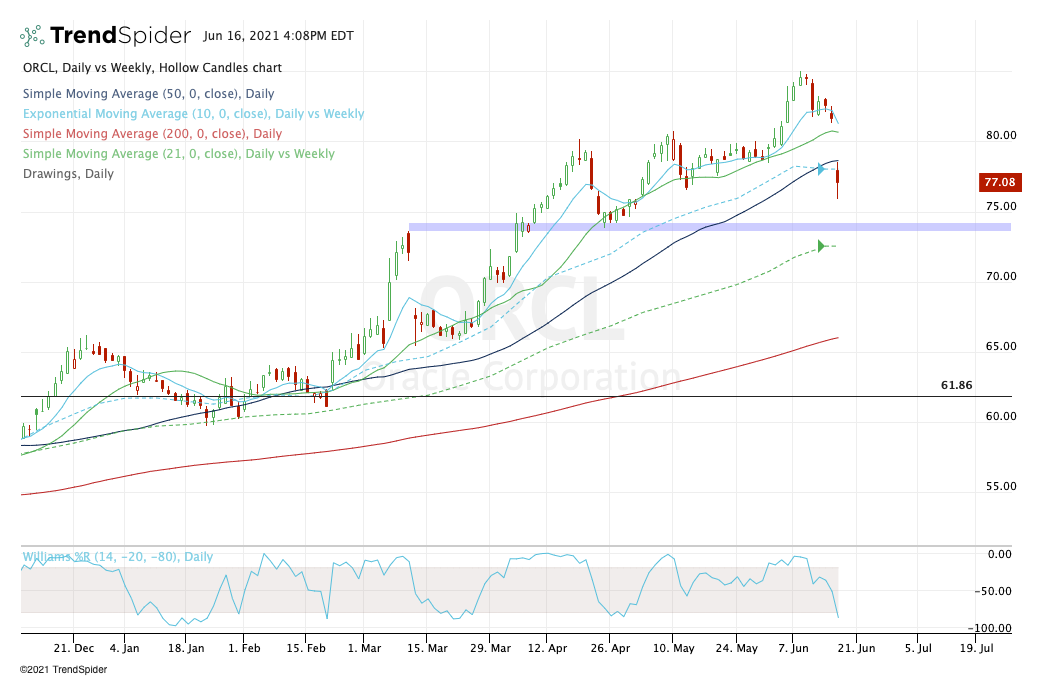Select the purple support zone rectangle
Screen dimensions: 1042x679
[709, 227]
